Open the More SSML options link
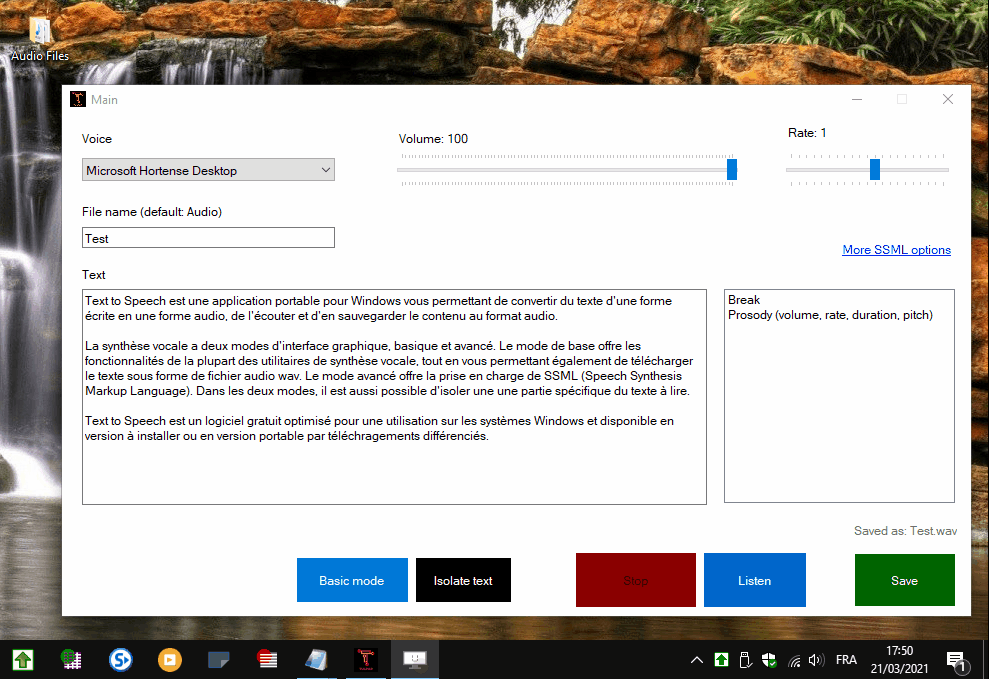Viewport: 989px width, 679px height. click(896, 250)
